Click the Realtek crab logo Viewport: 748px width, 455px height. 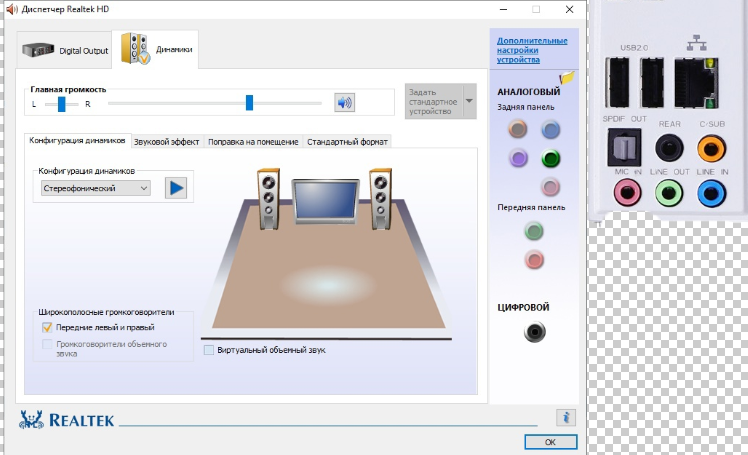31,419
